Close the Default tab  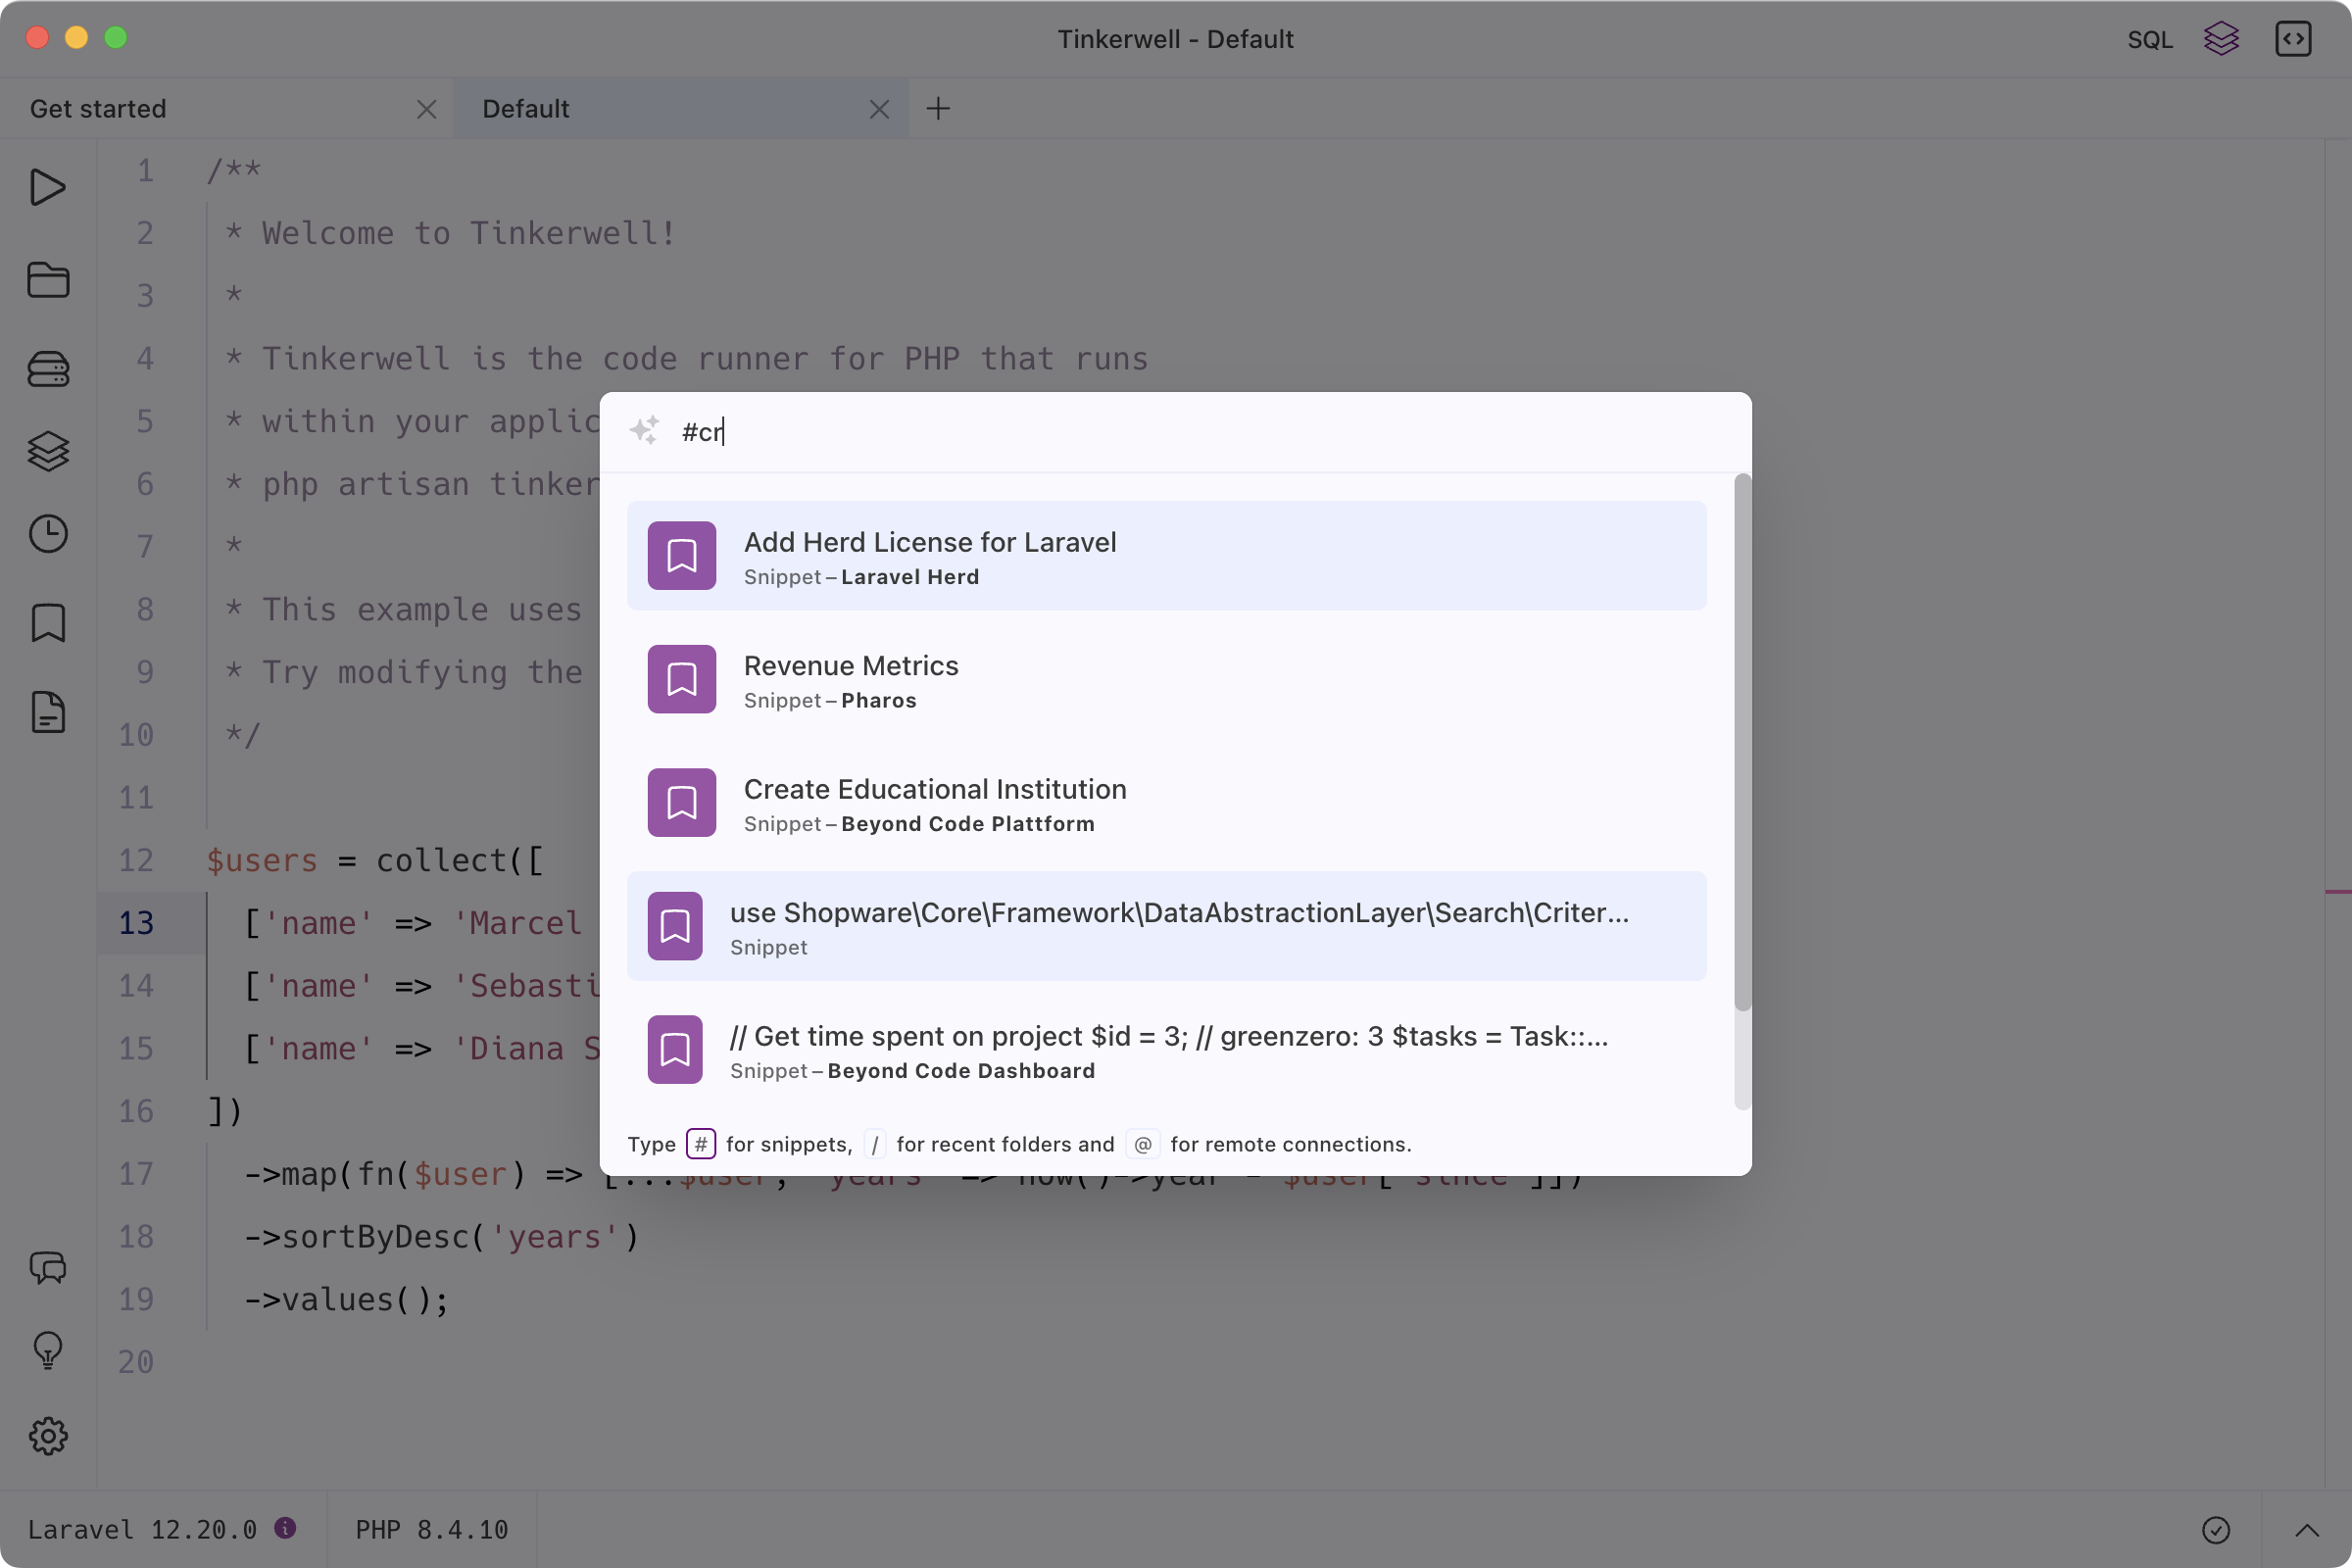(x=879, y=109)
